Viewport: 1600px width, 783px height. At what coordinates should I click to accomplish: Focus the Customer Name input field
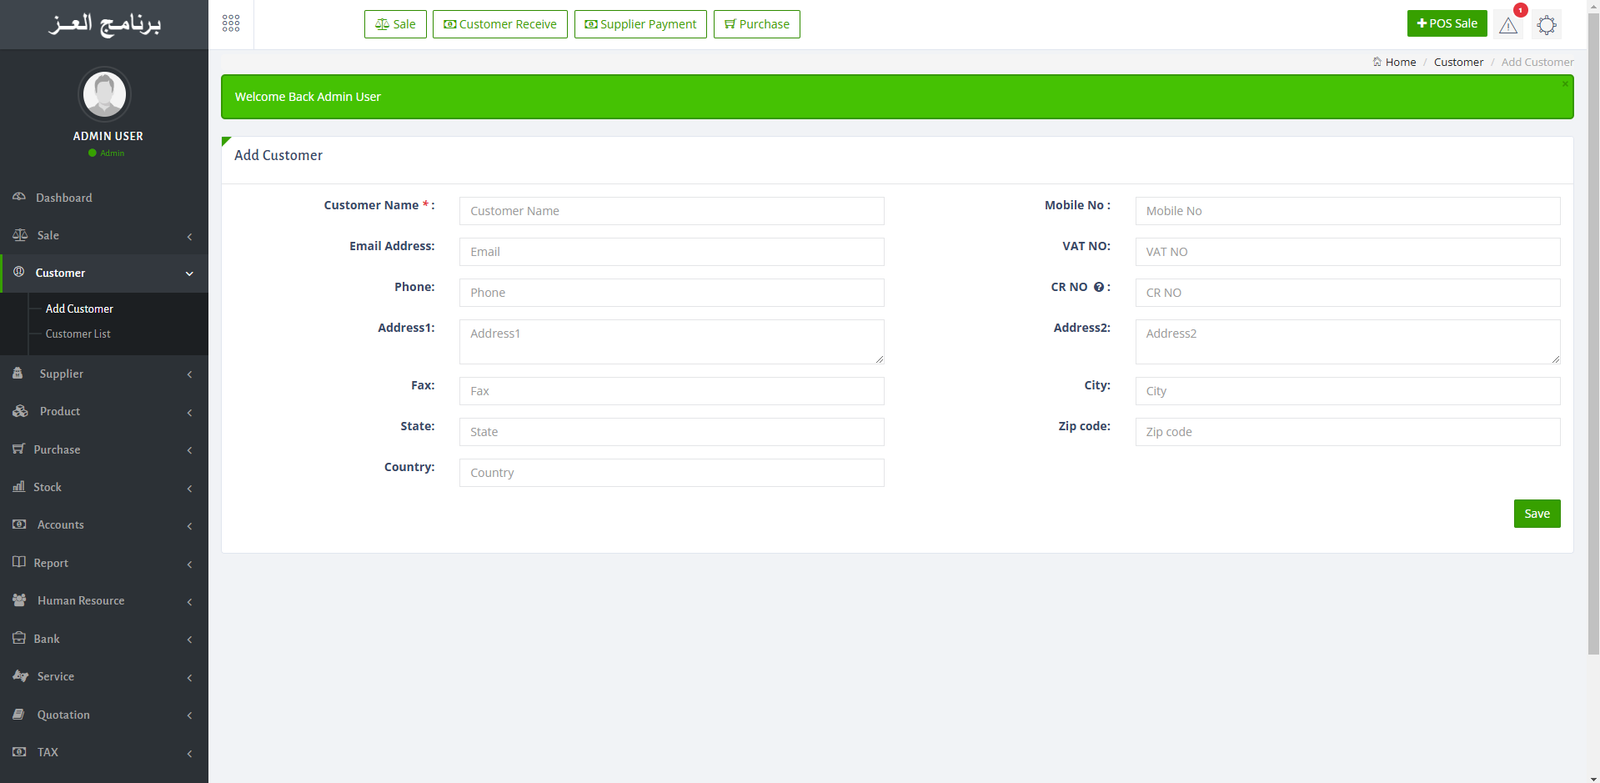coord(671,211)
